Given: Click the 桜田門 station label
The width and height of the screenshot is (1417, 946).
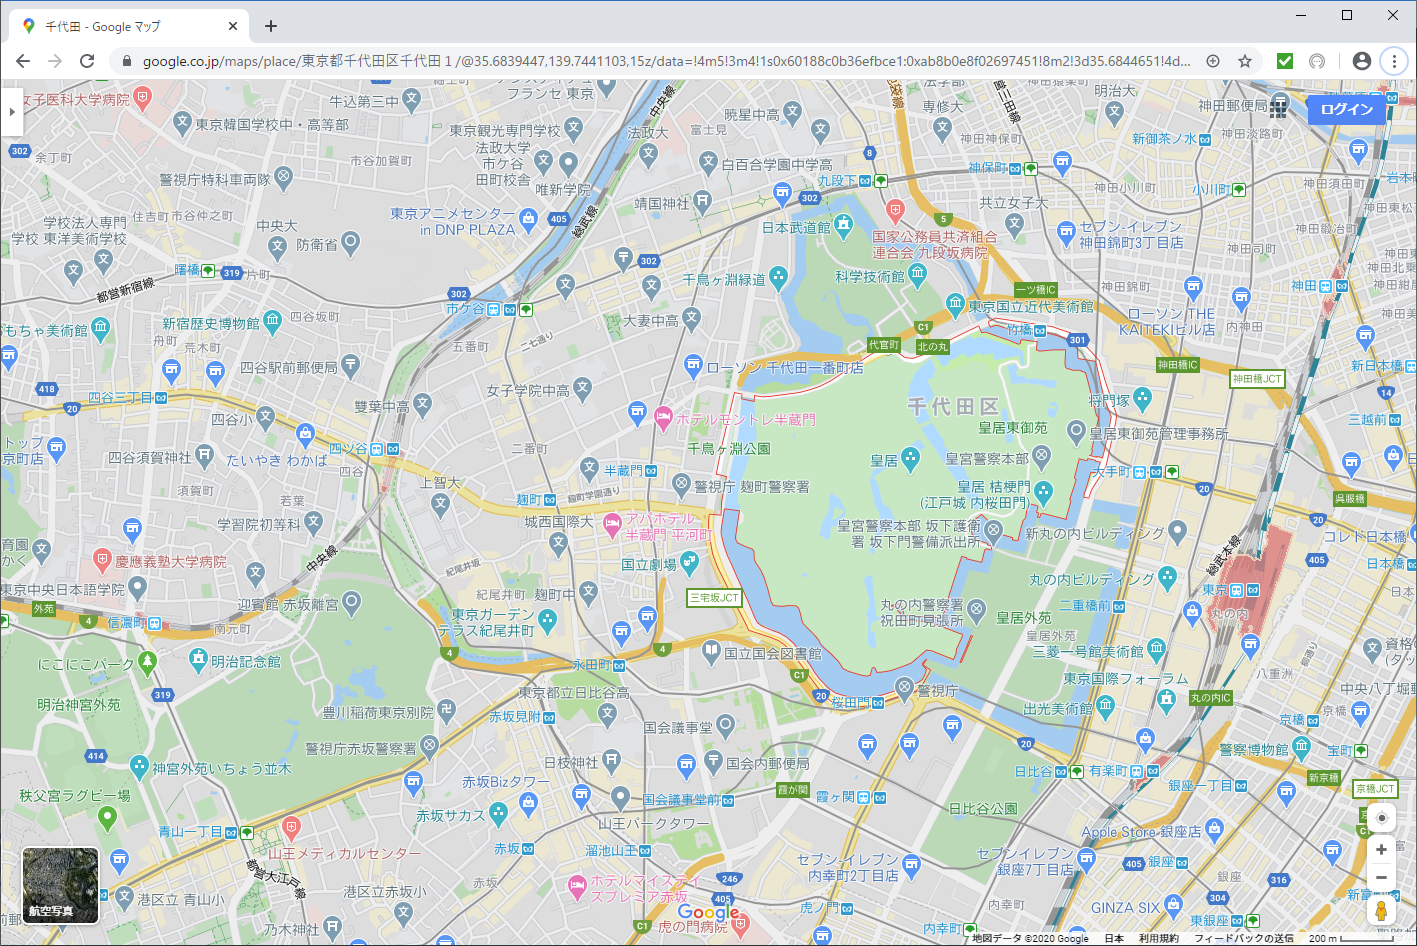Looking at the screenshot, I should (851, 703).
